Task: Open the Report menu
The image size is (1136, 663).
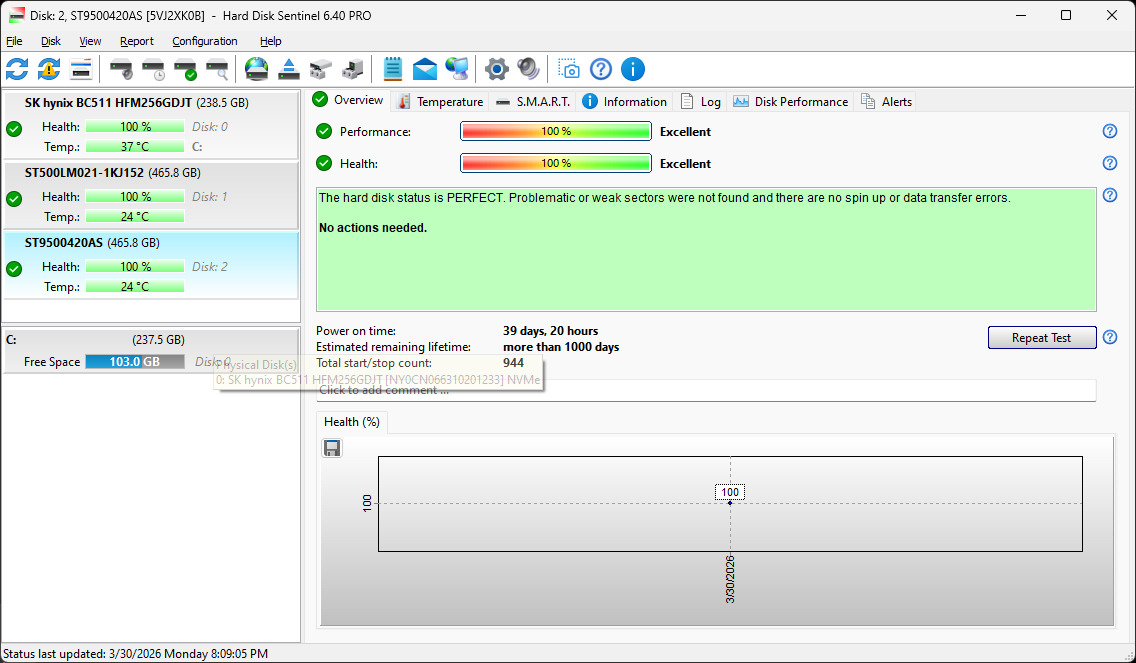Action: (137, 41)
